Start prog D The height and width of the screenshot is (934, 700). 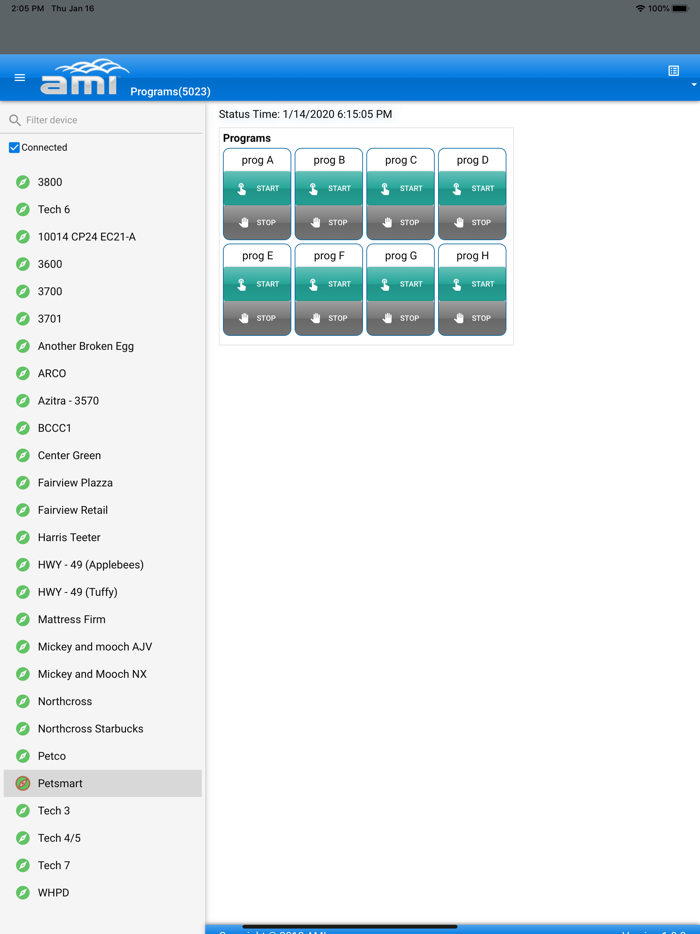pos(472,188)
